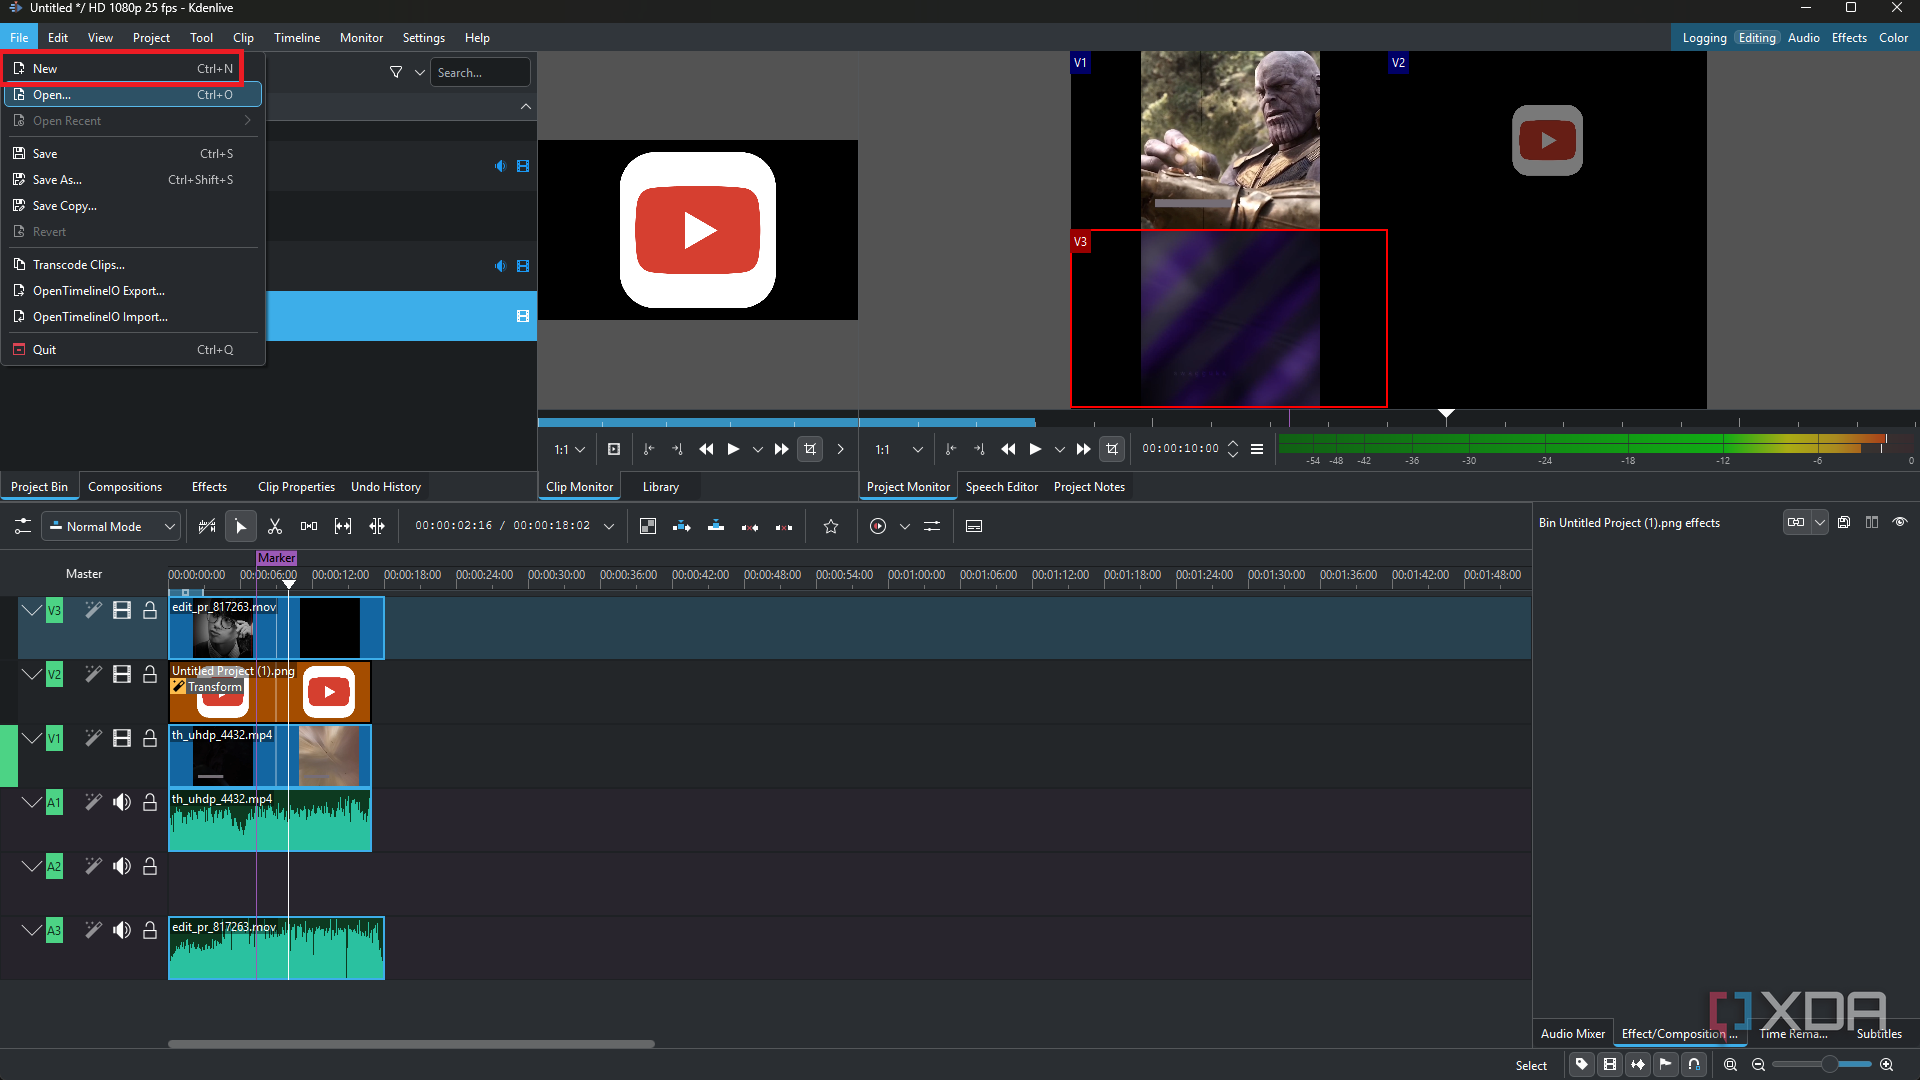Collapse the V3 track chevron
The image size is (1920, 1080).
(32, 611)
